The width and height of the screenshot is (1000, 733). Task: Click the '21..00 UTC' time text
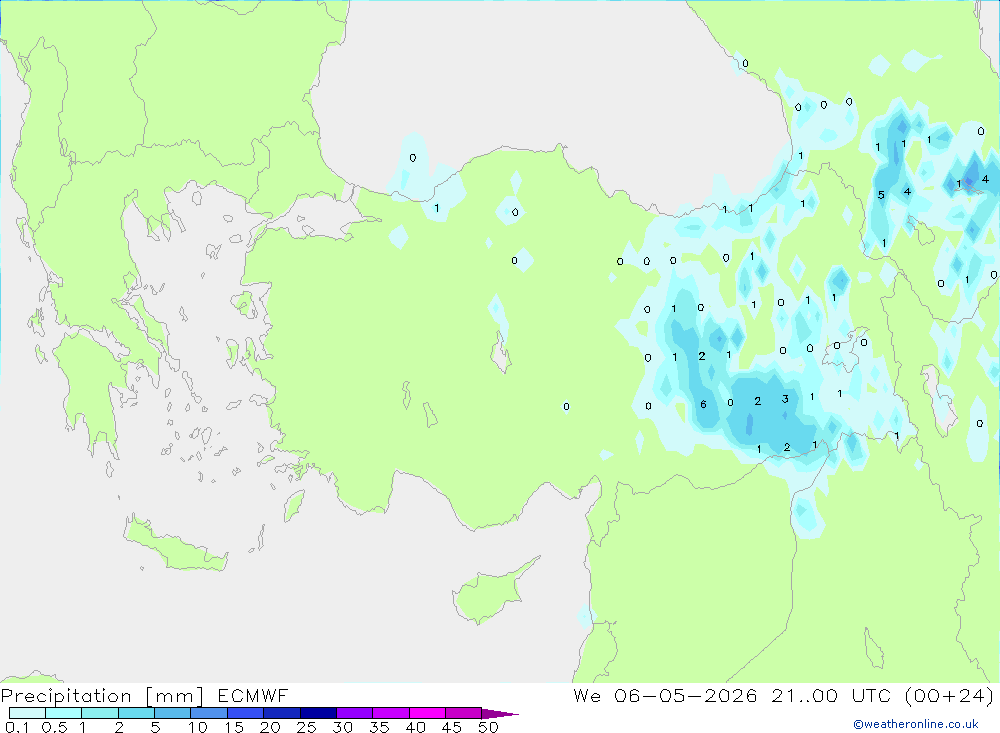pos(830,695)
